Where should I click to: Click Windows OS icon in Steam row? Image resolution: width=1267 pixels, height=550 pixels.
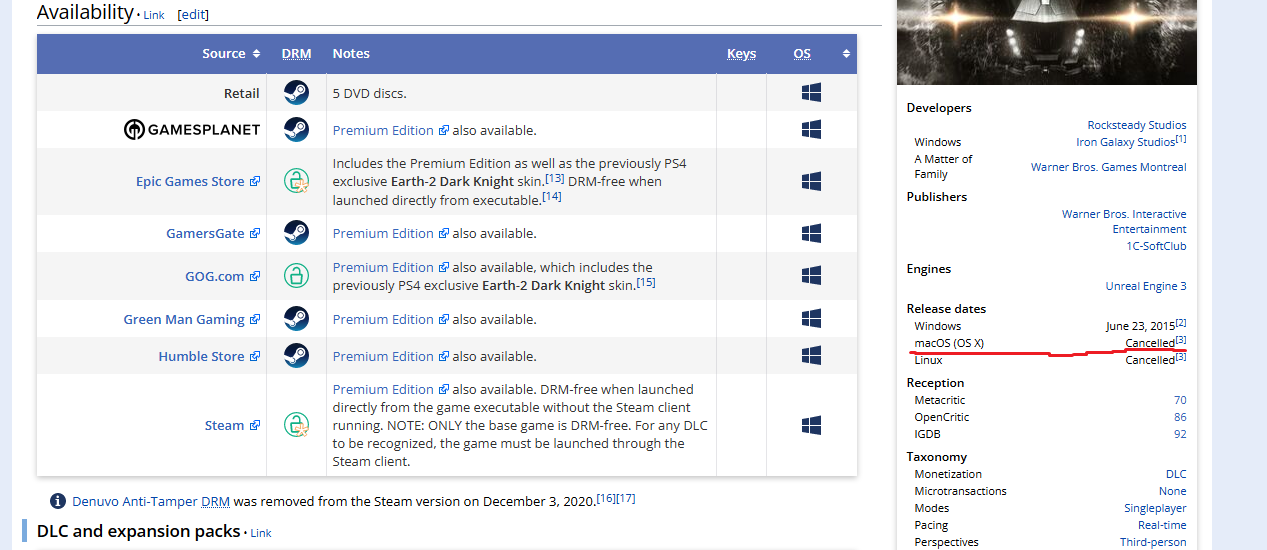point(811,425)
